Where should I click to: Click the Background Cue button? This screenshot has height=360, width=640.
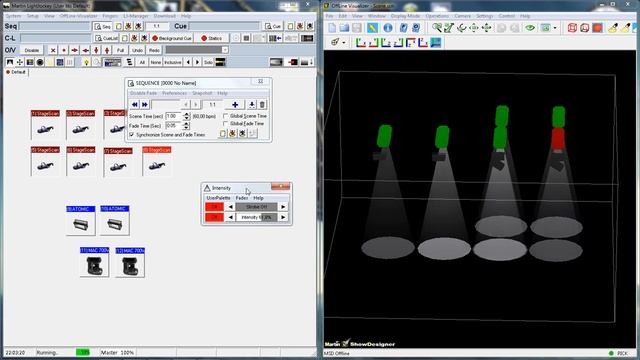tap(172, 38)
